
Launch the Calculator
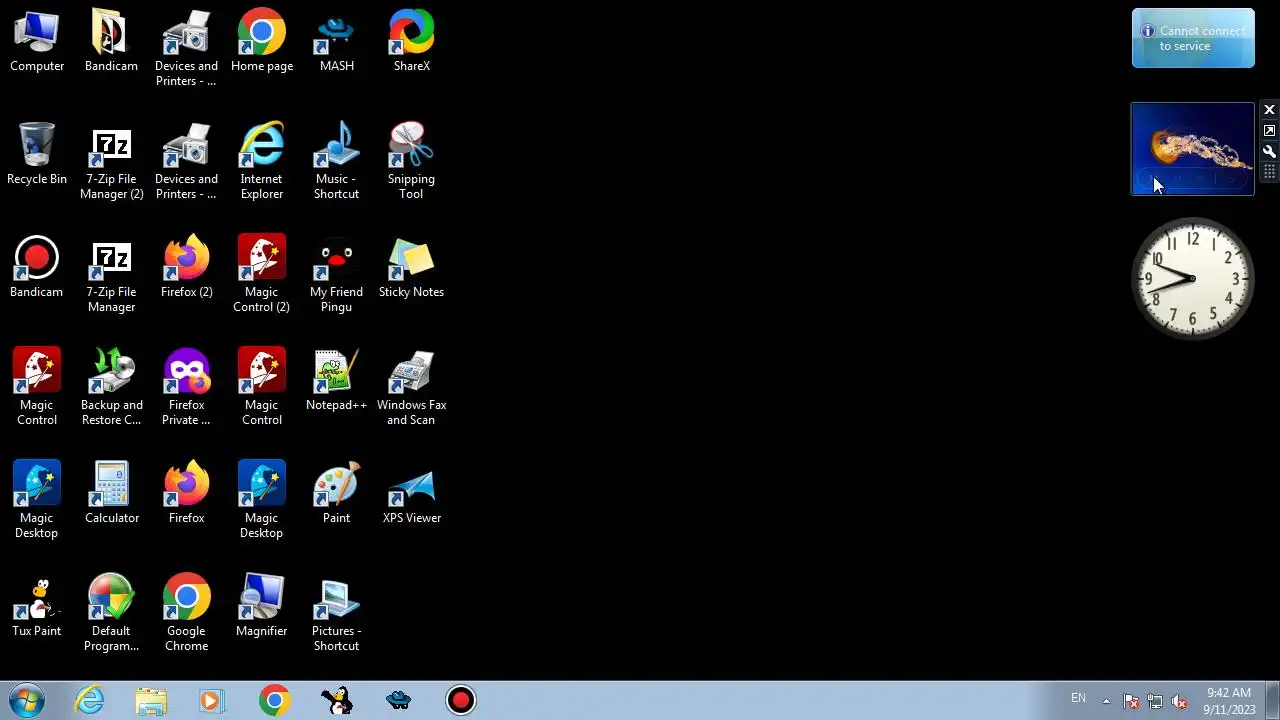click(x=111, y=494)
